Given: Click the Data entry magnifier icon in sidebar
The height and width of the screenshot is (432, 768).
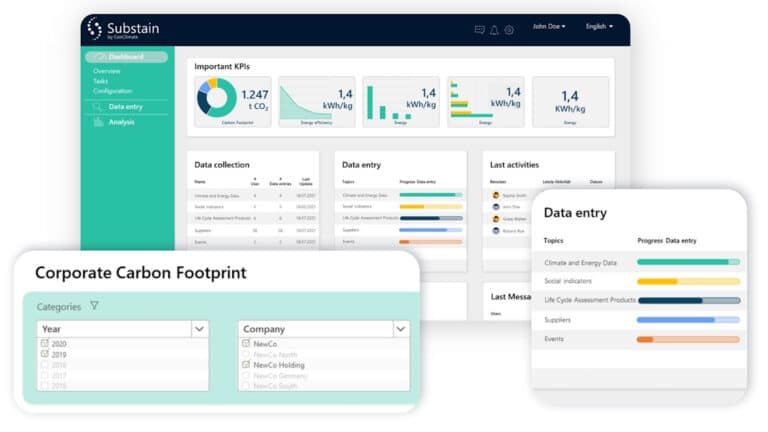Looking at the screenshot, I should (98, 106).
